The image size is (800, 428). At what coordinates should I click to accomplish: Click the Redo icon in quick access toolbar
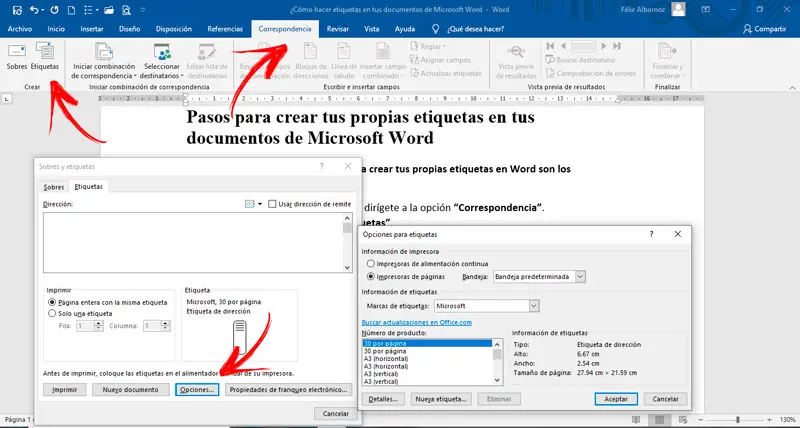(x=54, y=9)
